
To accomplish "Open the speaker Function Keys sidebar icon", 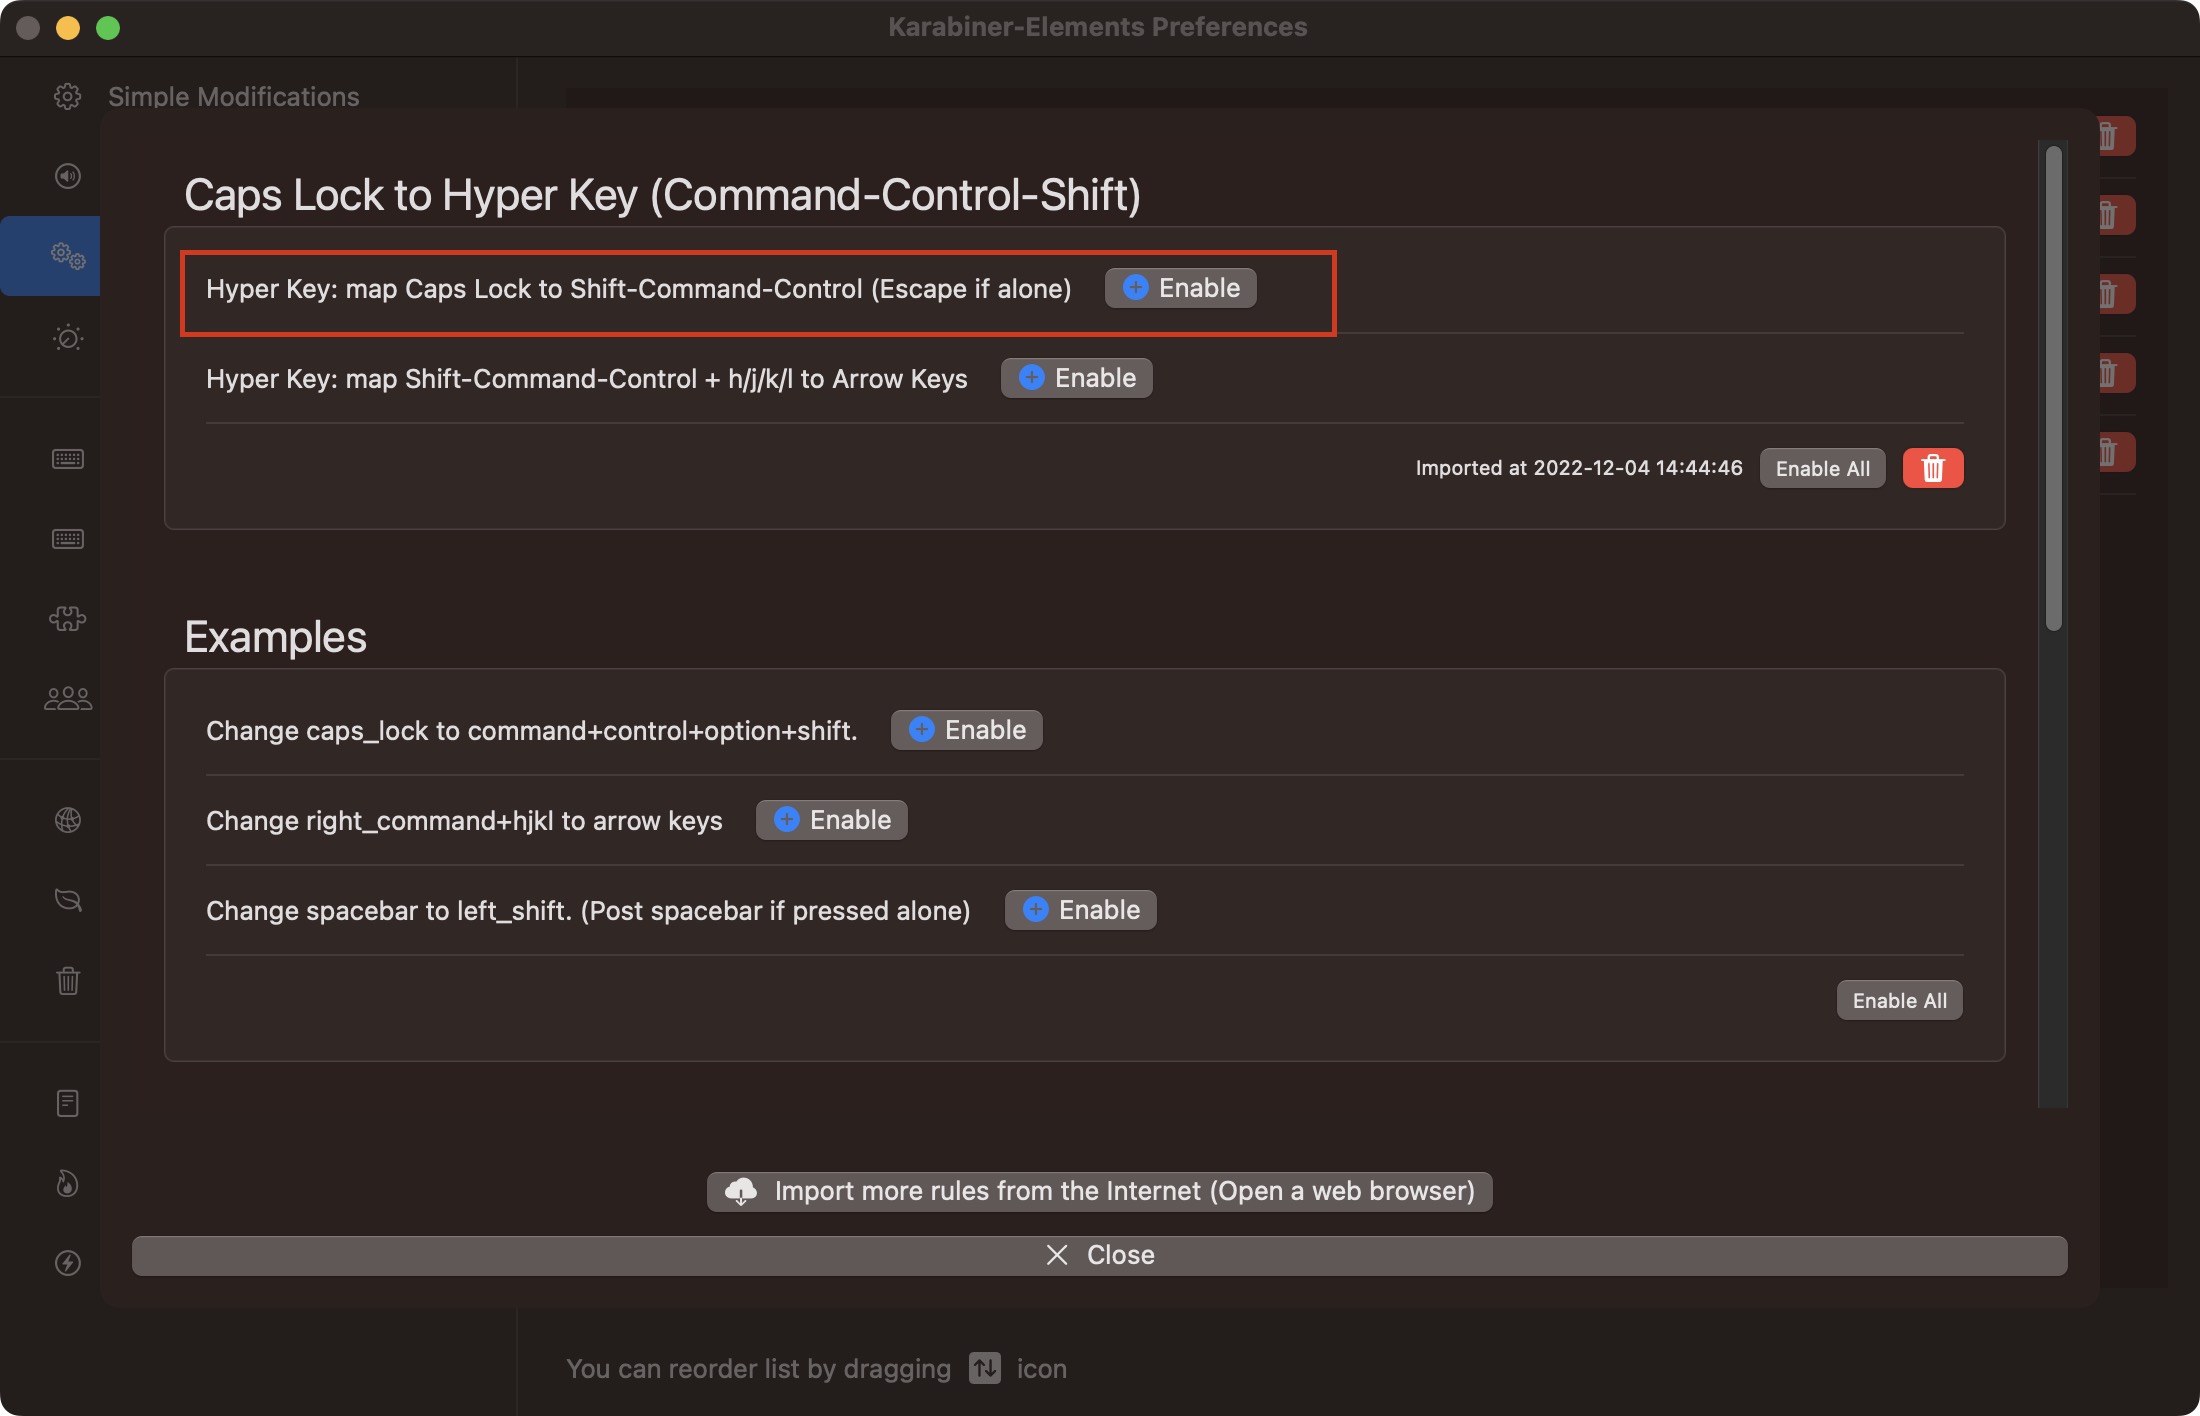I will pos(67,176).
